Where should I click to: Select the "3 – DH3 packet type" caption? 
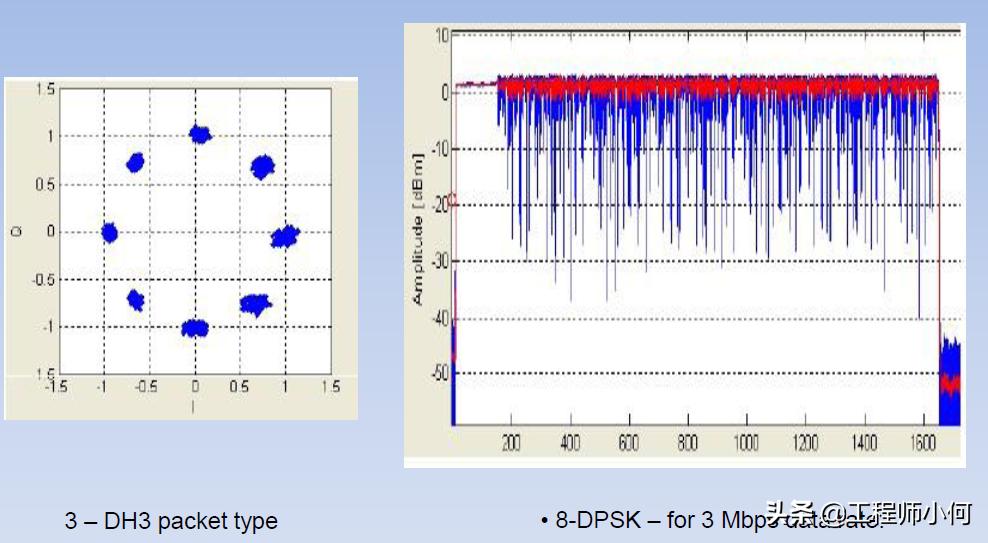point(171,521)
